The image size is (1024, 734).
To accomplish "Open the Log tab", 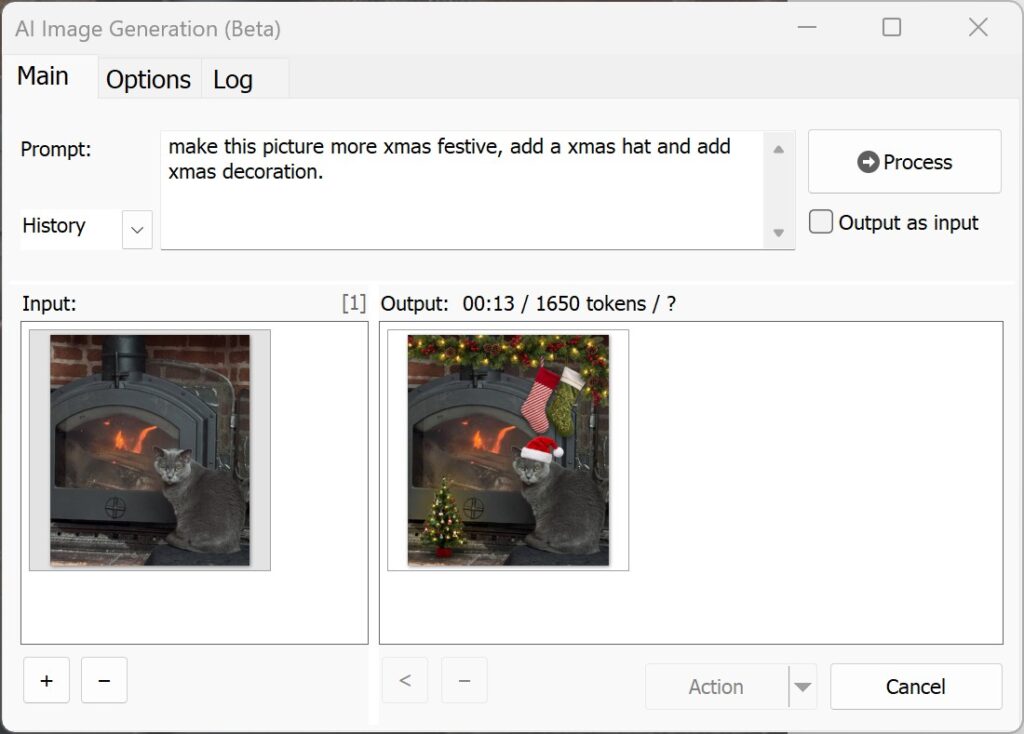I will click(233, 80).
